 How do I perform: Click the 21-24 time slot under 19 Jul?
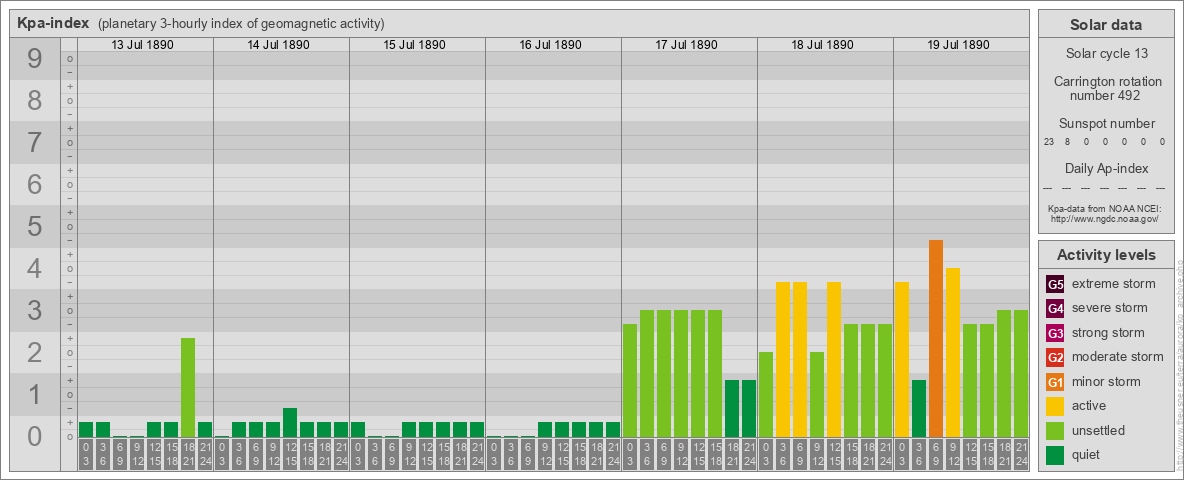(x=1021, y=455)
